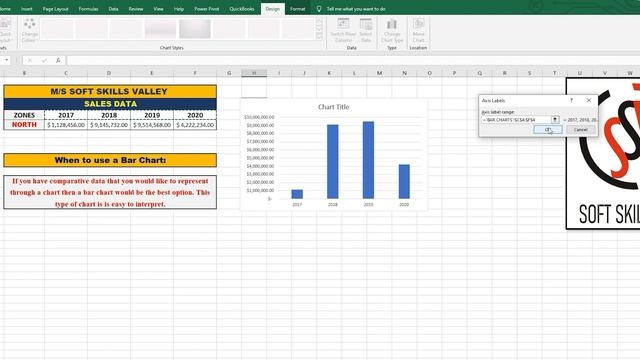
Task: Click the ZONES cell
Action: pos(24,115)
